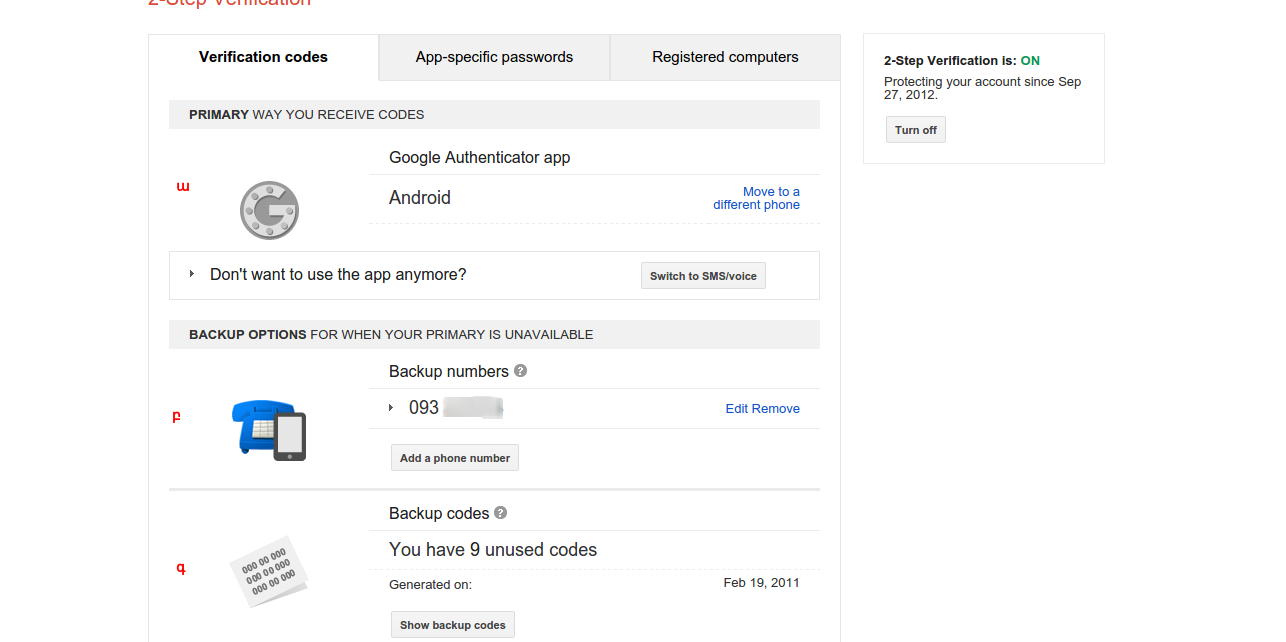Turn off 2-Step Verification
Screen dimensions: 1286x642
(915, 130)
